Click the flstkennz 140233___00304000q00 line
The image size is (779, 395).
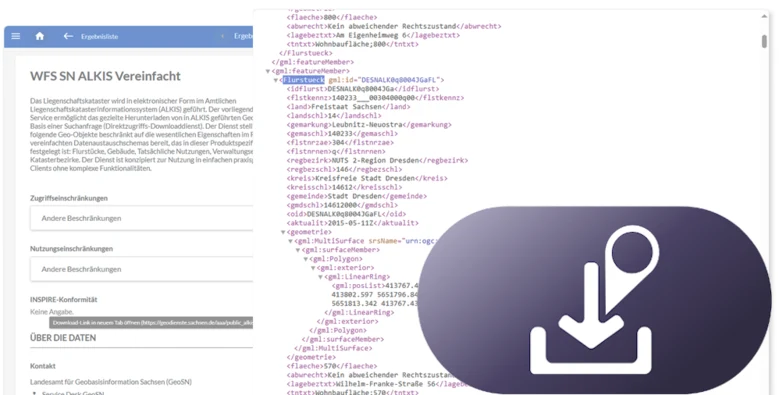pyautogui.click(x=375, y=98)
